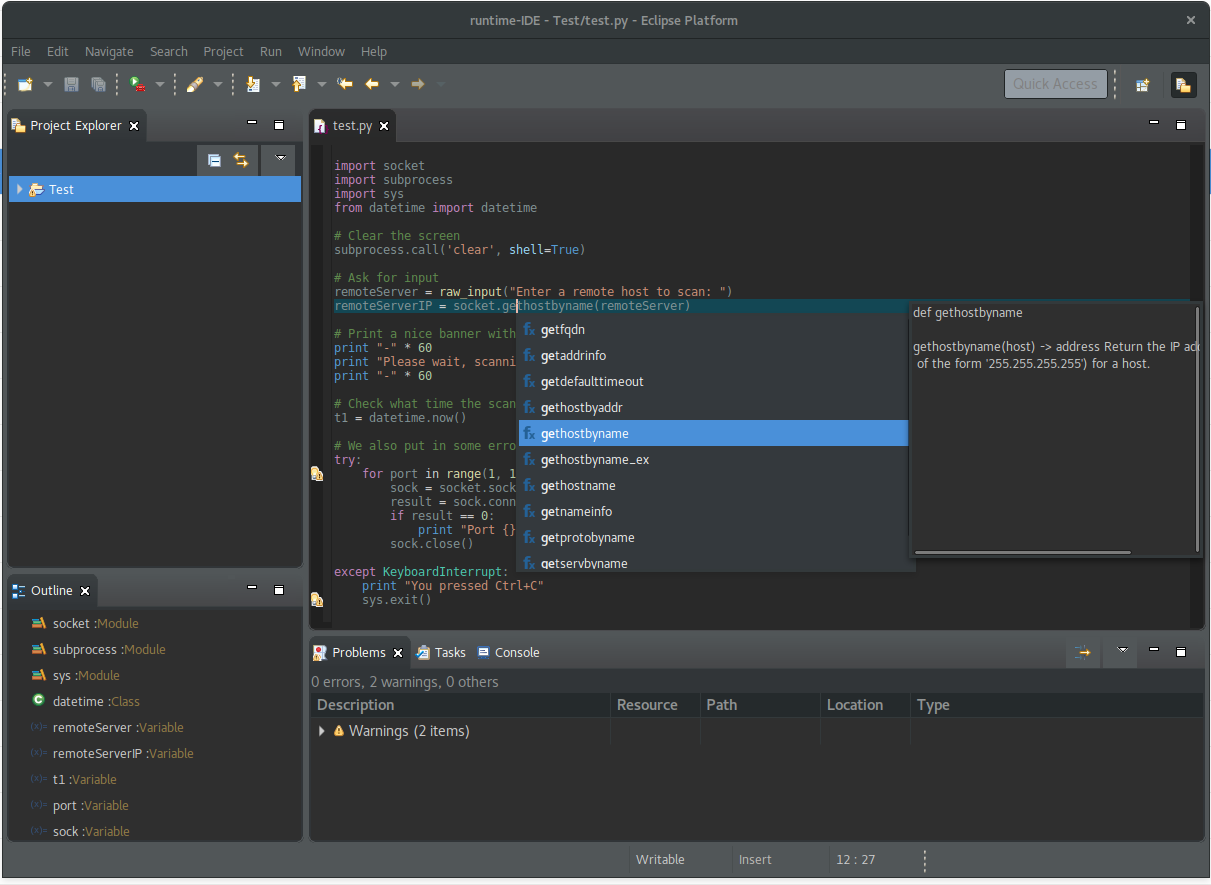This screenshot has height=885, width=1211.
Task: Open the Next Annotation dropdown arrow
Action: (276, 85)
